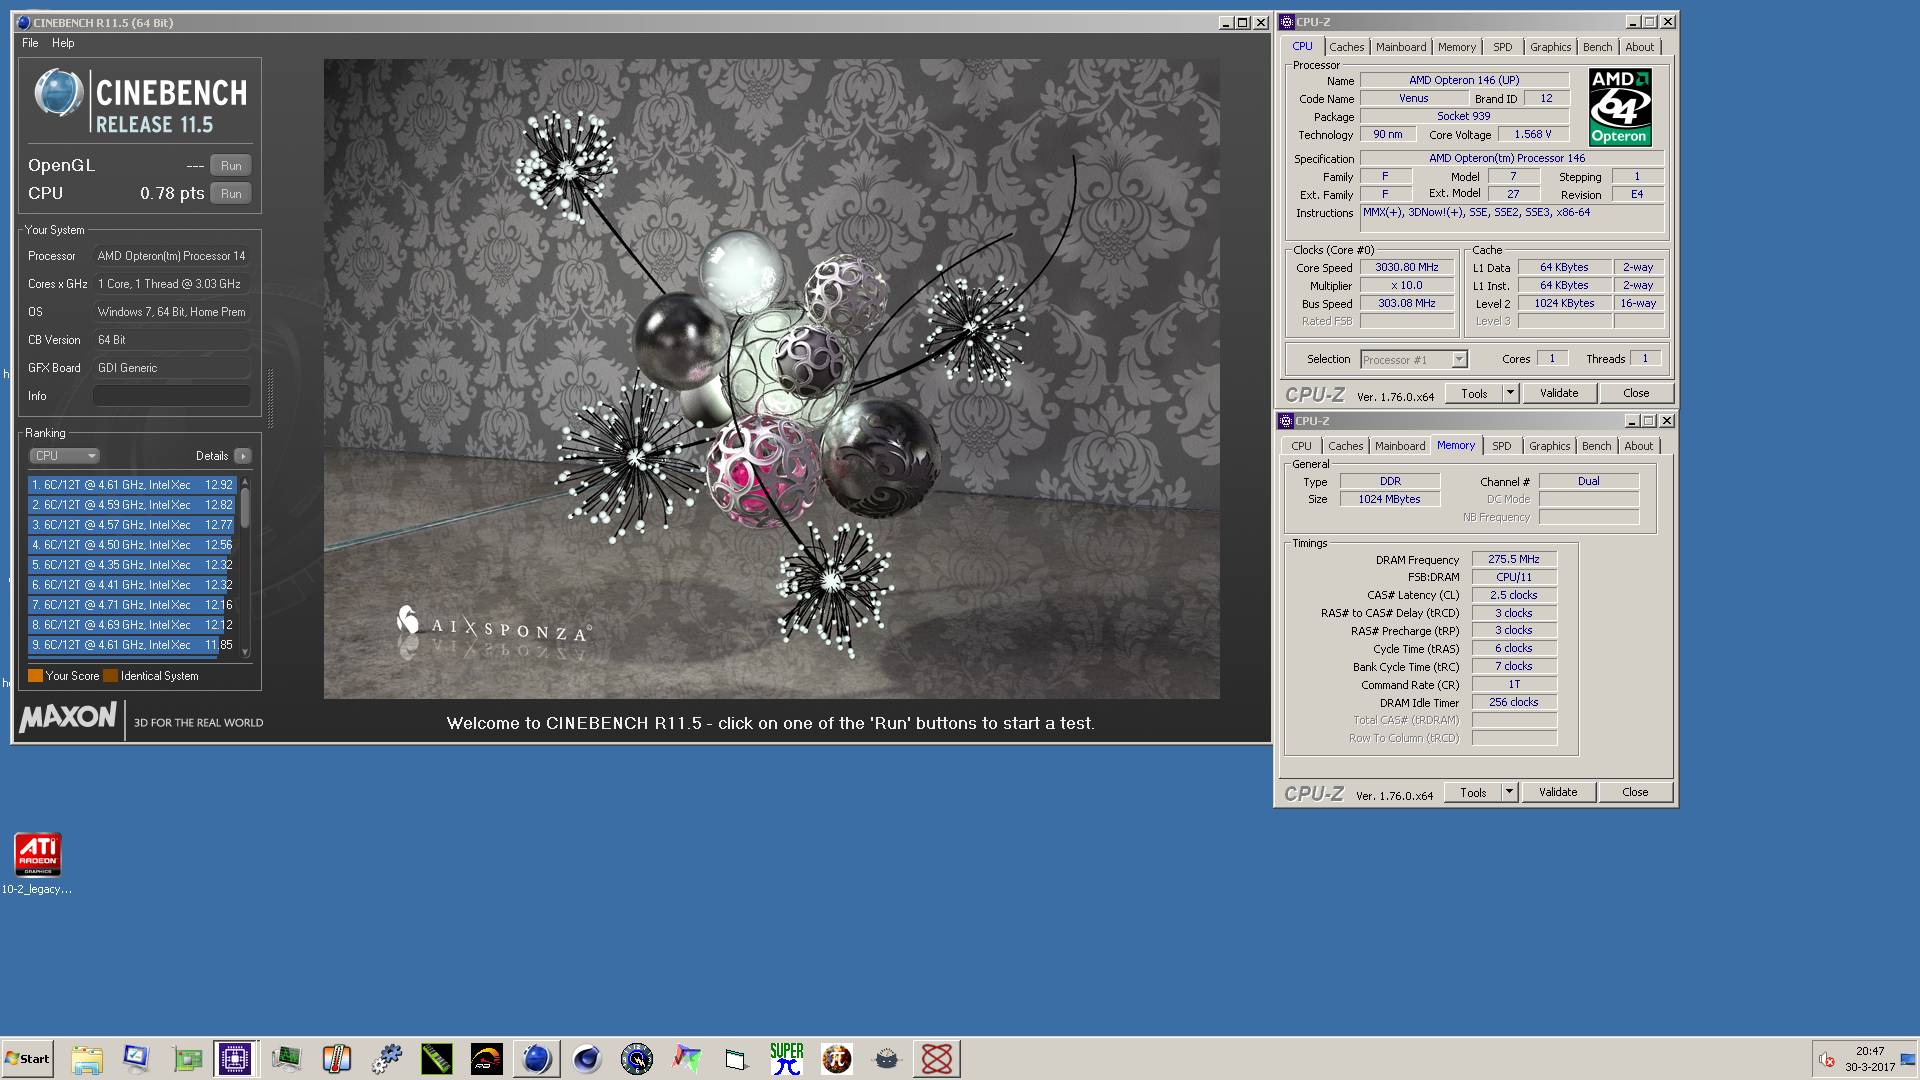1920x1080 pixels.
Task: Click the upper CPU-Z window title icon
Action: pyautogui.click(x=1287, y=22)
